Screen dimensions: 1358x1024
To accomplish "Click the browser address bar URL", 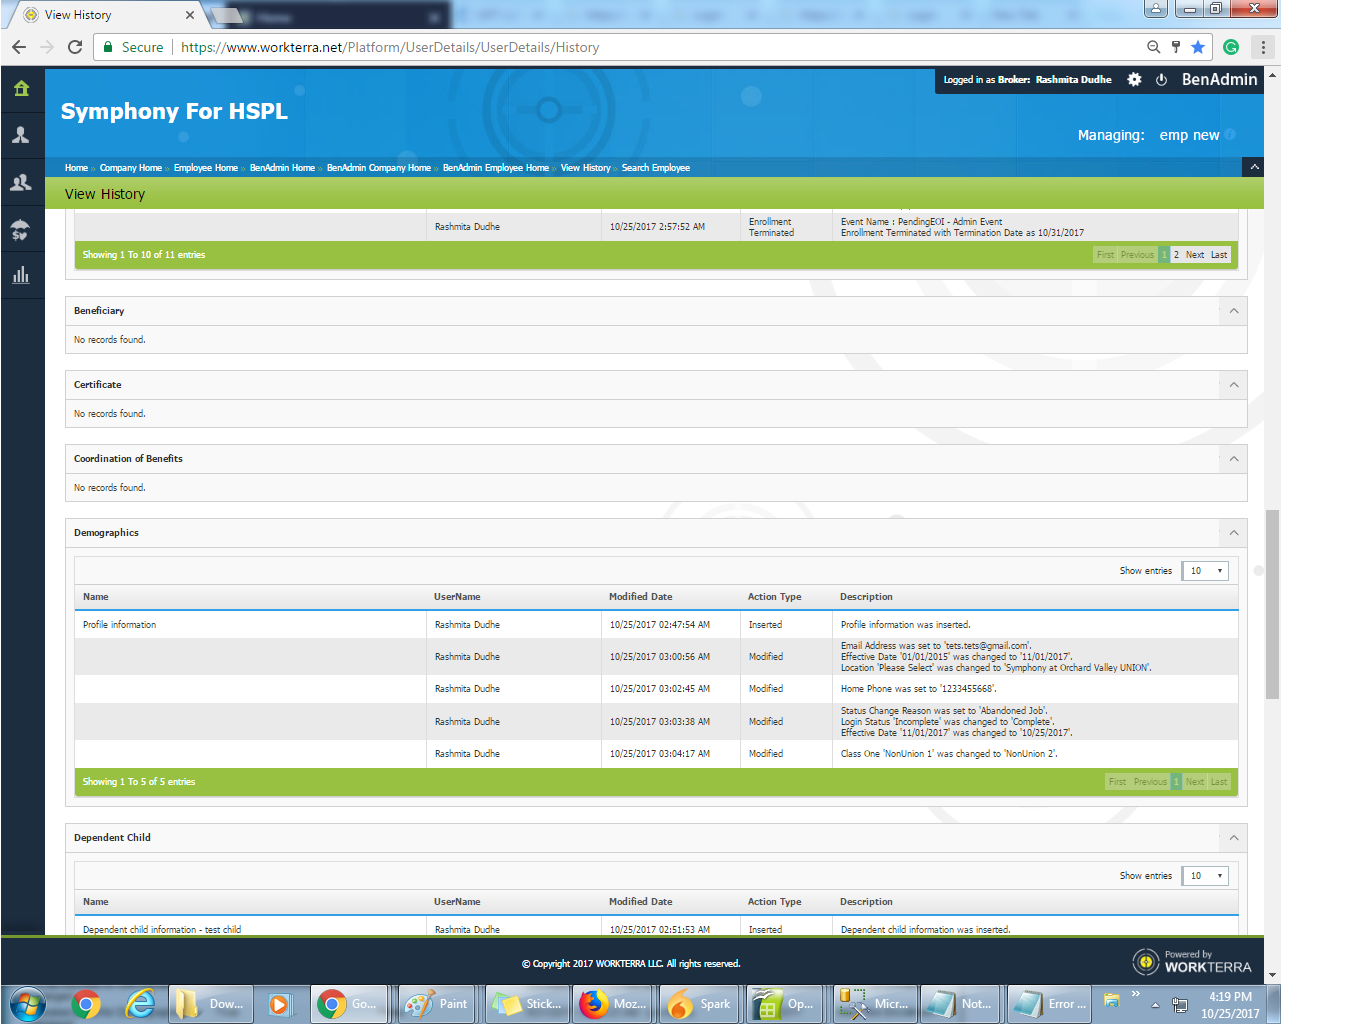I will [x=390, y=47].
